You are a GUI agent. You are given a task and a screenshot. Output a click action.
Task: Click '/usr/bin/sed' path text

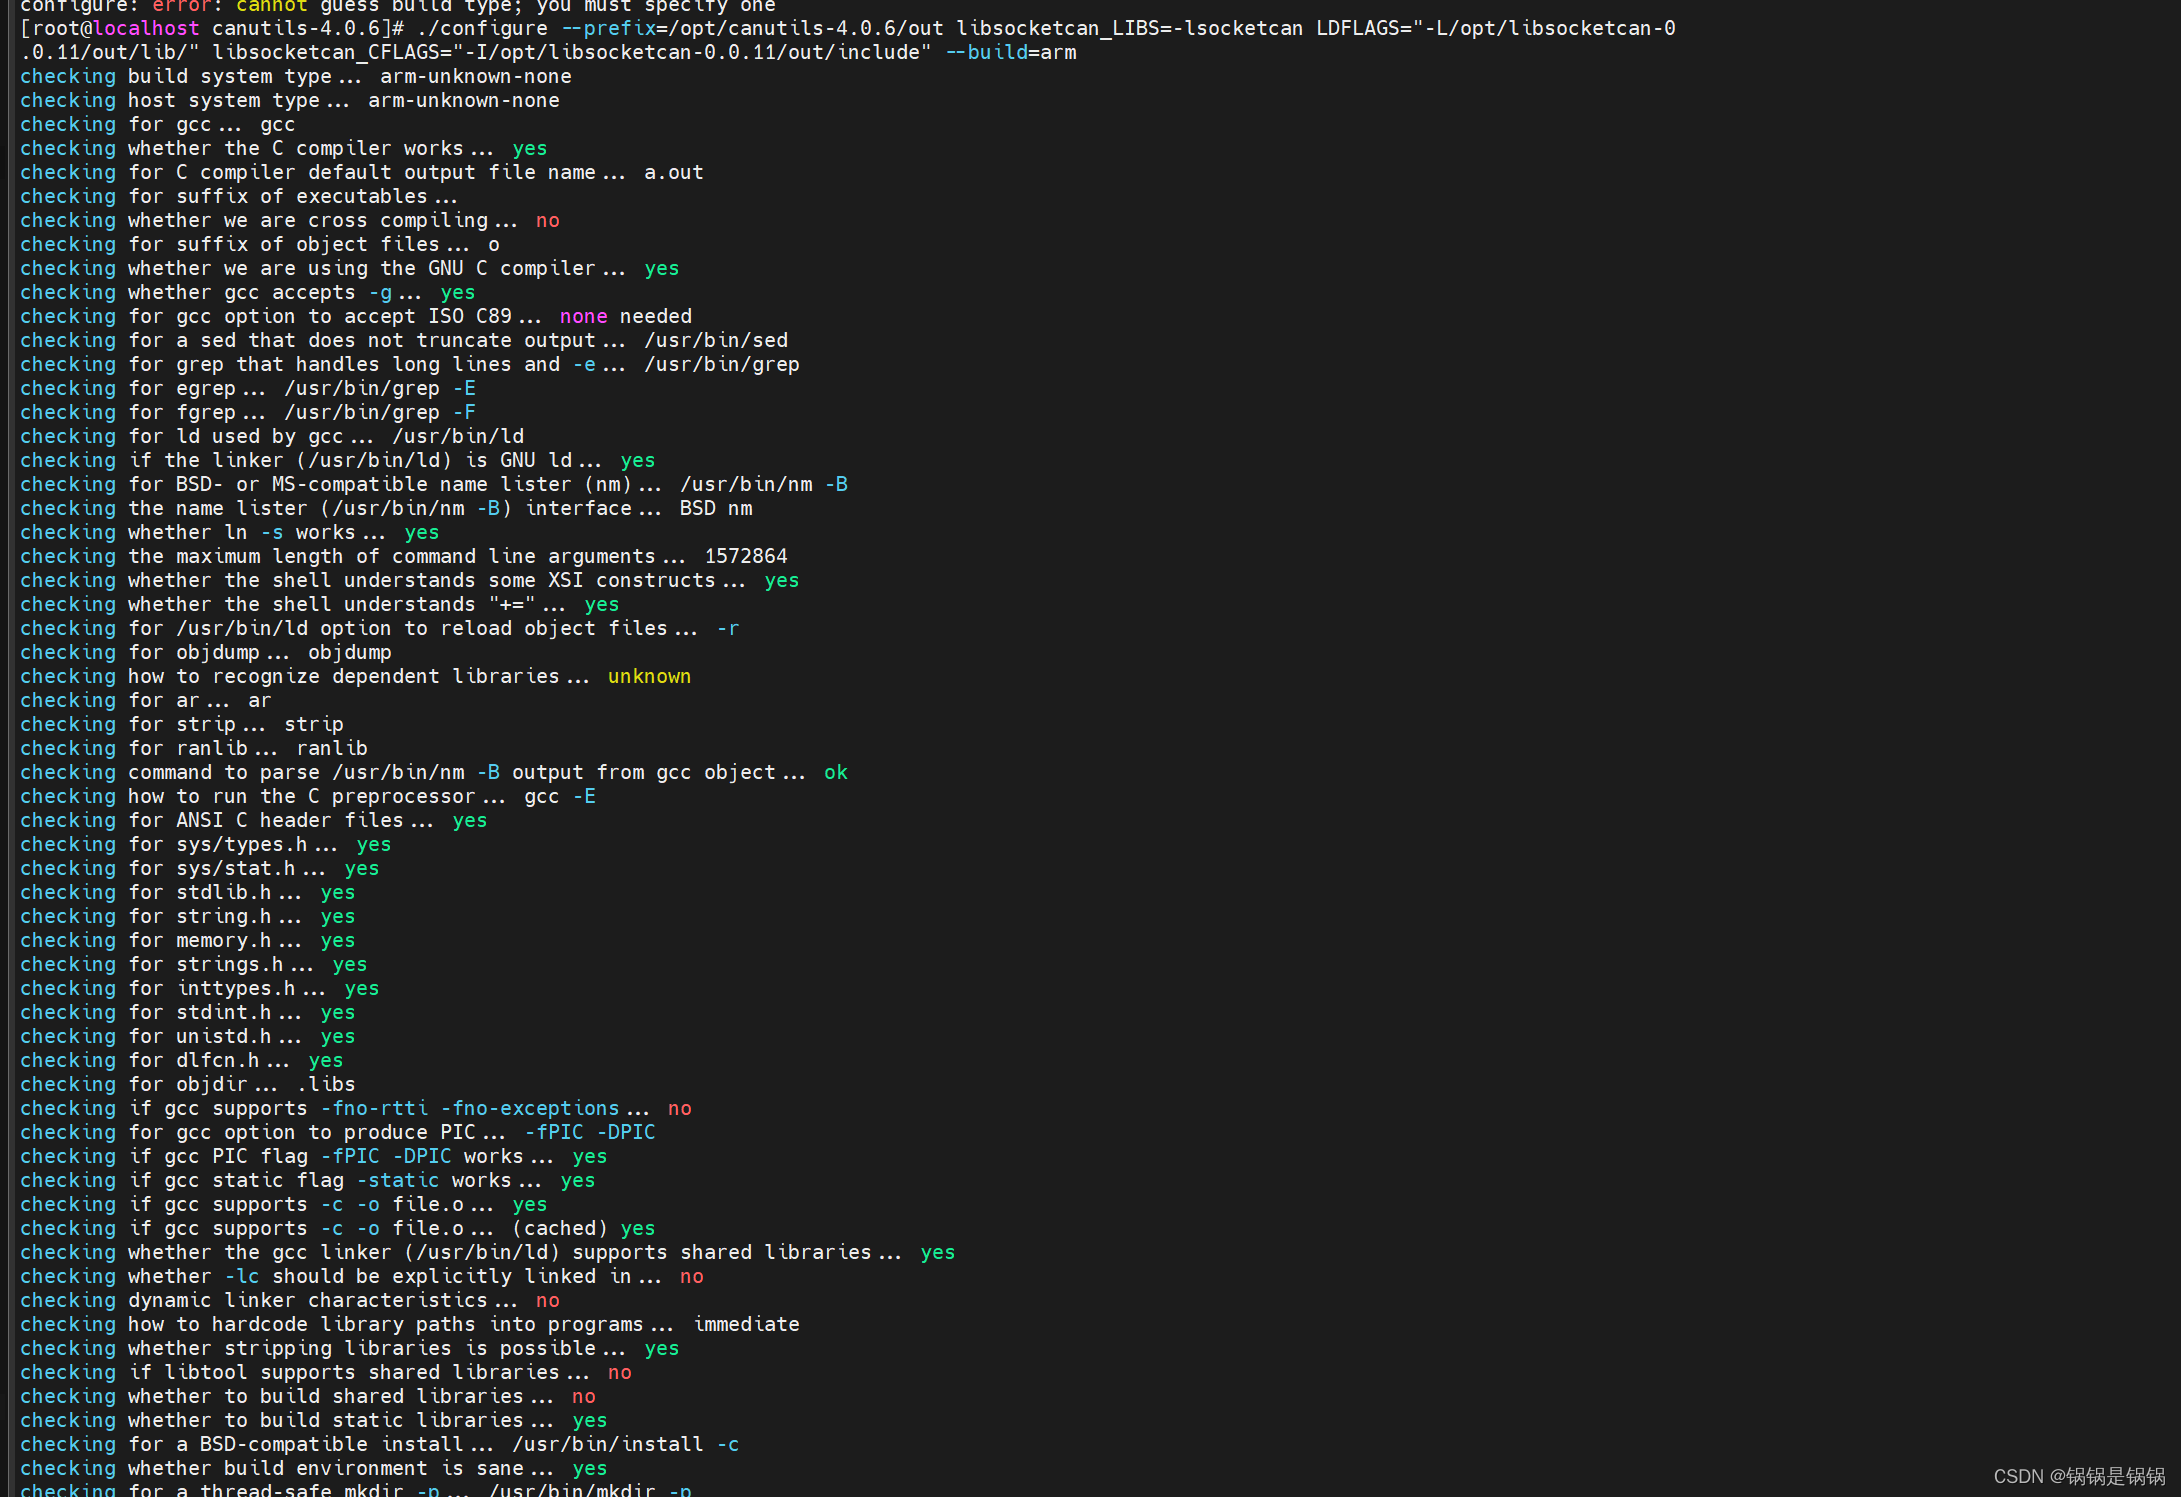(x=716, y=340)
